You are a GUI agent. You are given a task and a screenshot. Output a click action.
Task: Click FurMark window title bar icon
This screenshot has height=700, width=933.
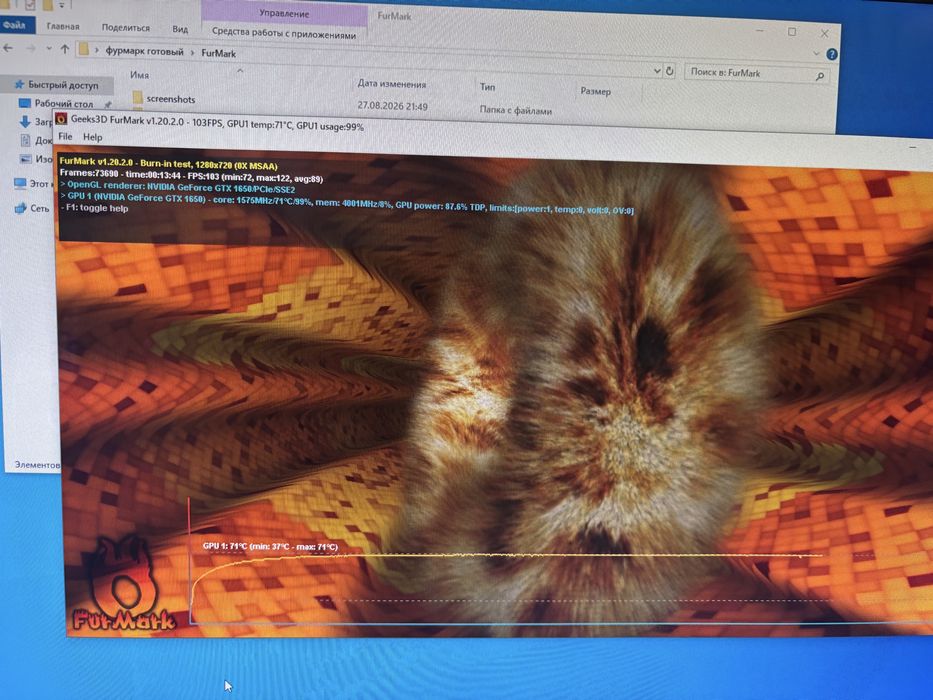(61, 118)
